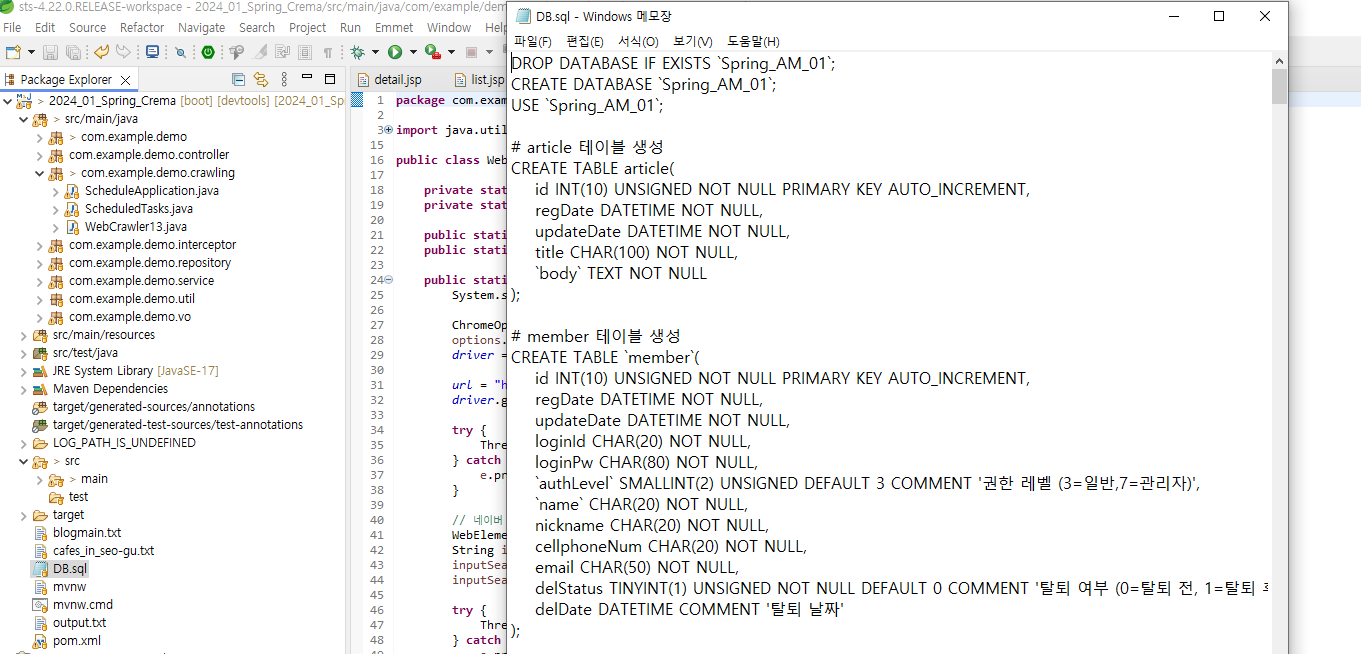Open Package Explorer view menu (three dots)
Viewport: 1361px width, 654px height.
[284, 79]
